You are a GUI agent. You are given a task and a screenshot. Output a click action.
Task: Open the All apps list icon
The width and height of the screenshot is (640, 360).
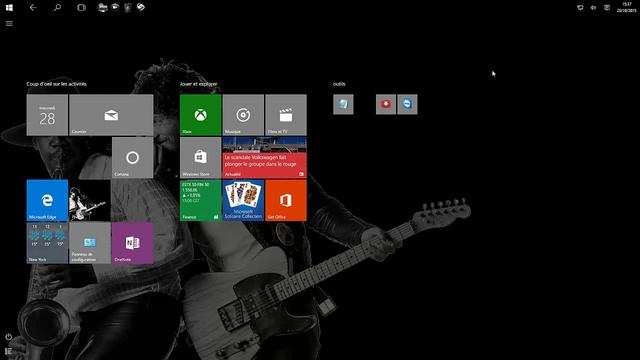[x=9, y=351]
